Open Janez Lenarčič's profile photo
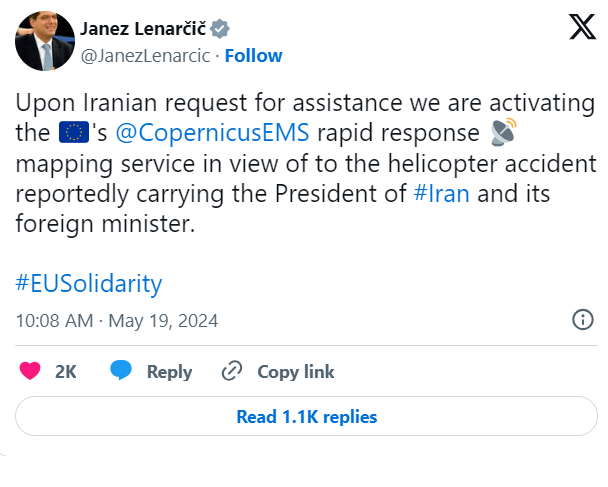The height and width of the screenshot is (487, 608). tap(45, 41)
